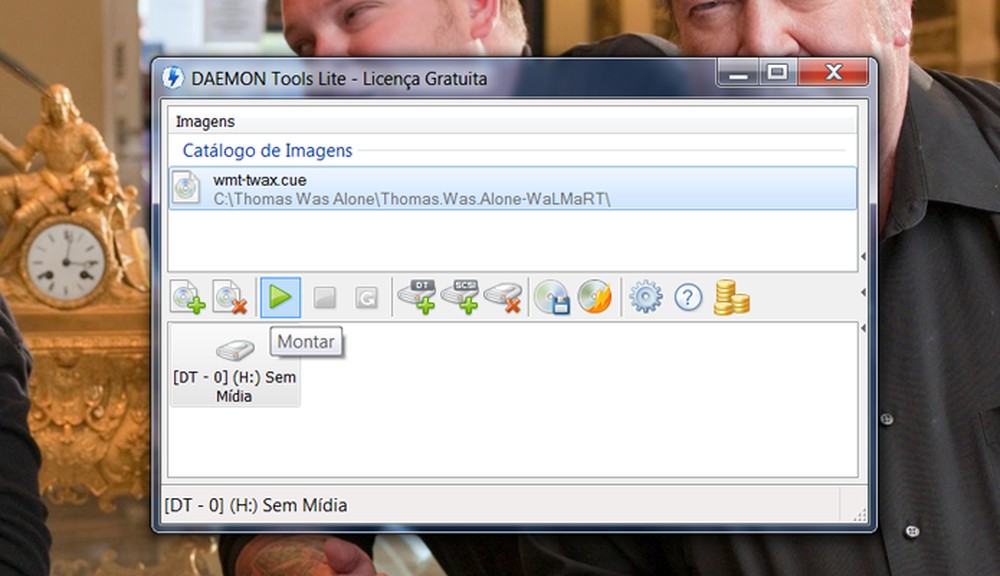Open the Help question mark icon
This screenshot has height=576, width=1000.
pyautogui.click(x=688, y=297)
